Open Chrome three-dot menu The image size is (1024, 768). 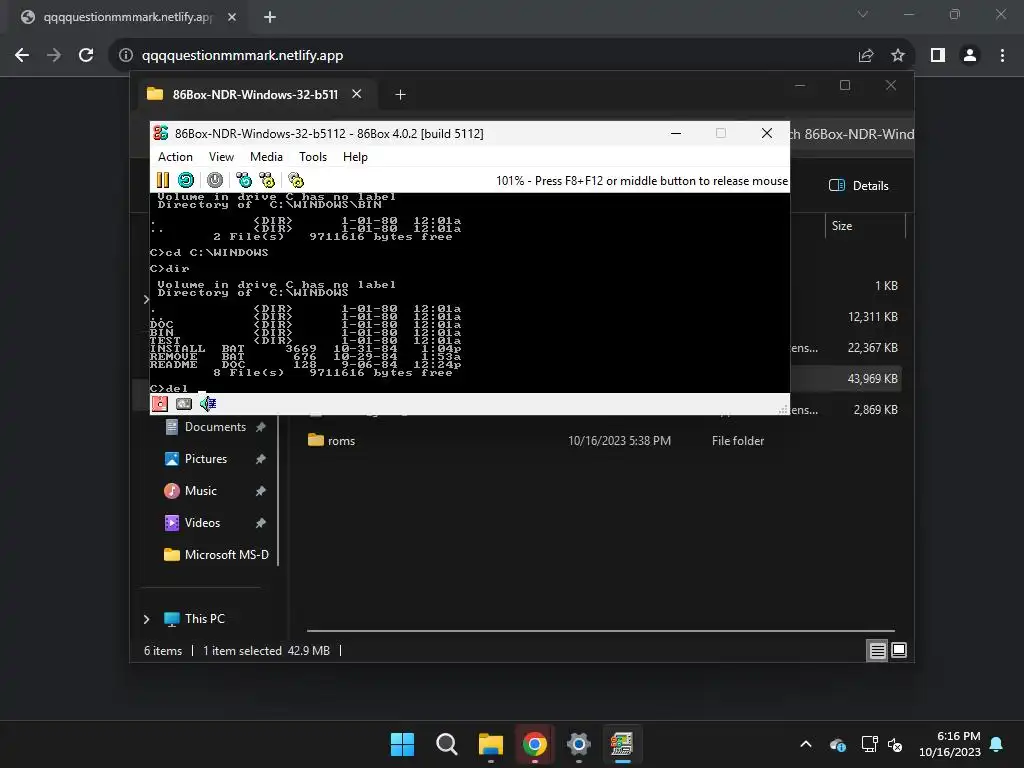coord(1002,56)
